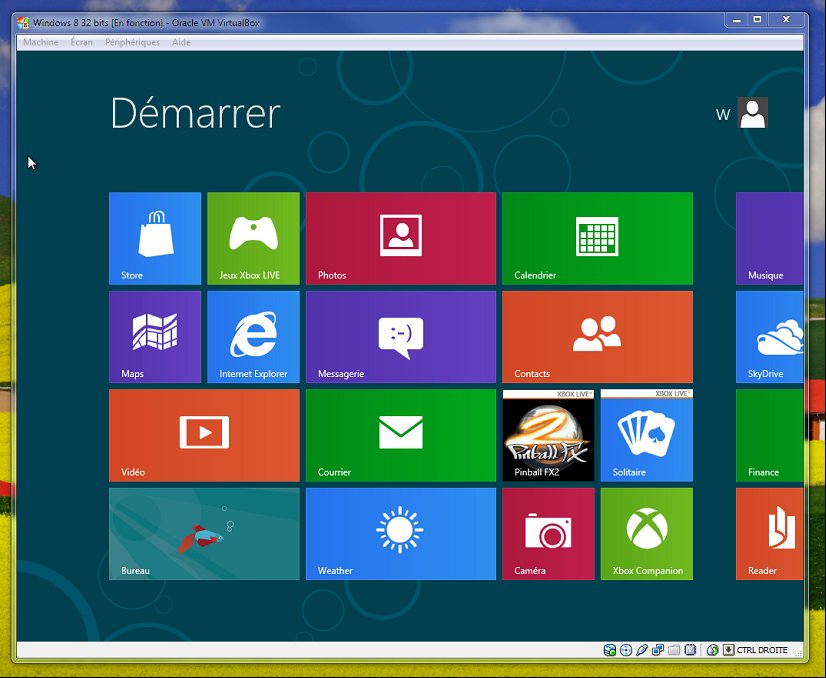The width and height of the screenshot is (826, 678).
Task: Click the optical disc icon in VirtualBox status bar
Action: (x=626, y=650)
